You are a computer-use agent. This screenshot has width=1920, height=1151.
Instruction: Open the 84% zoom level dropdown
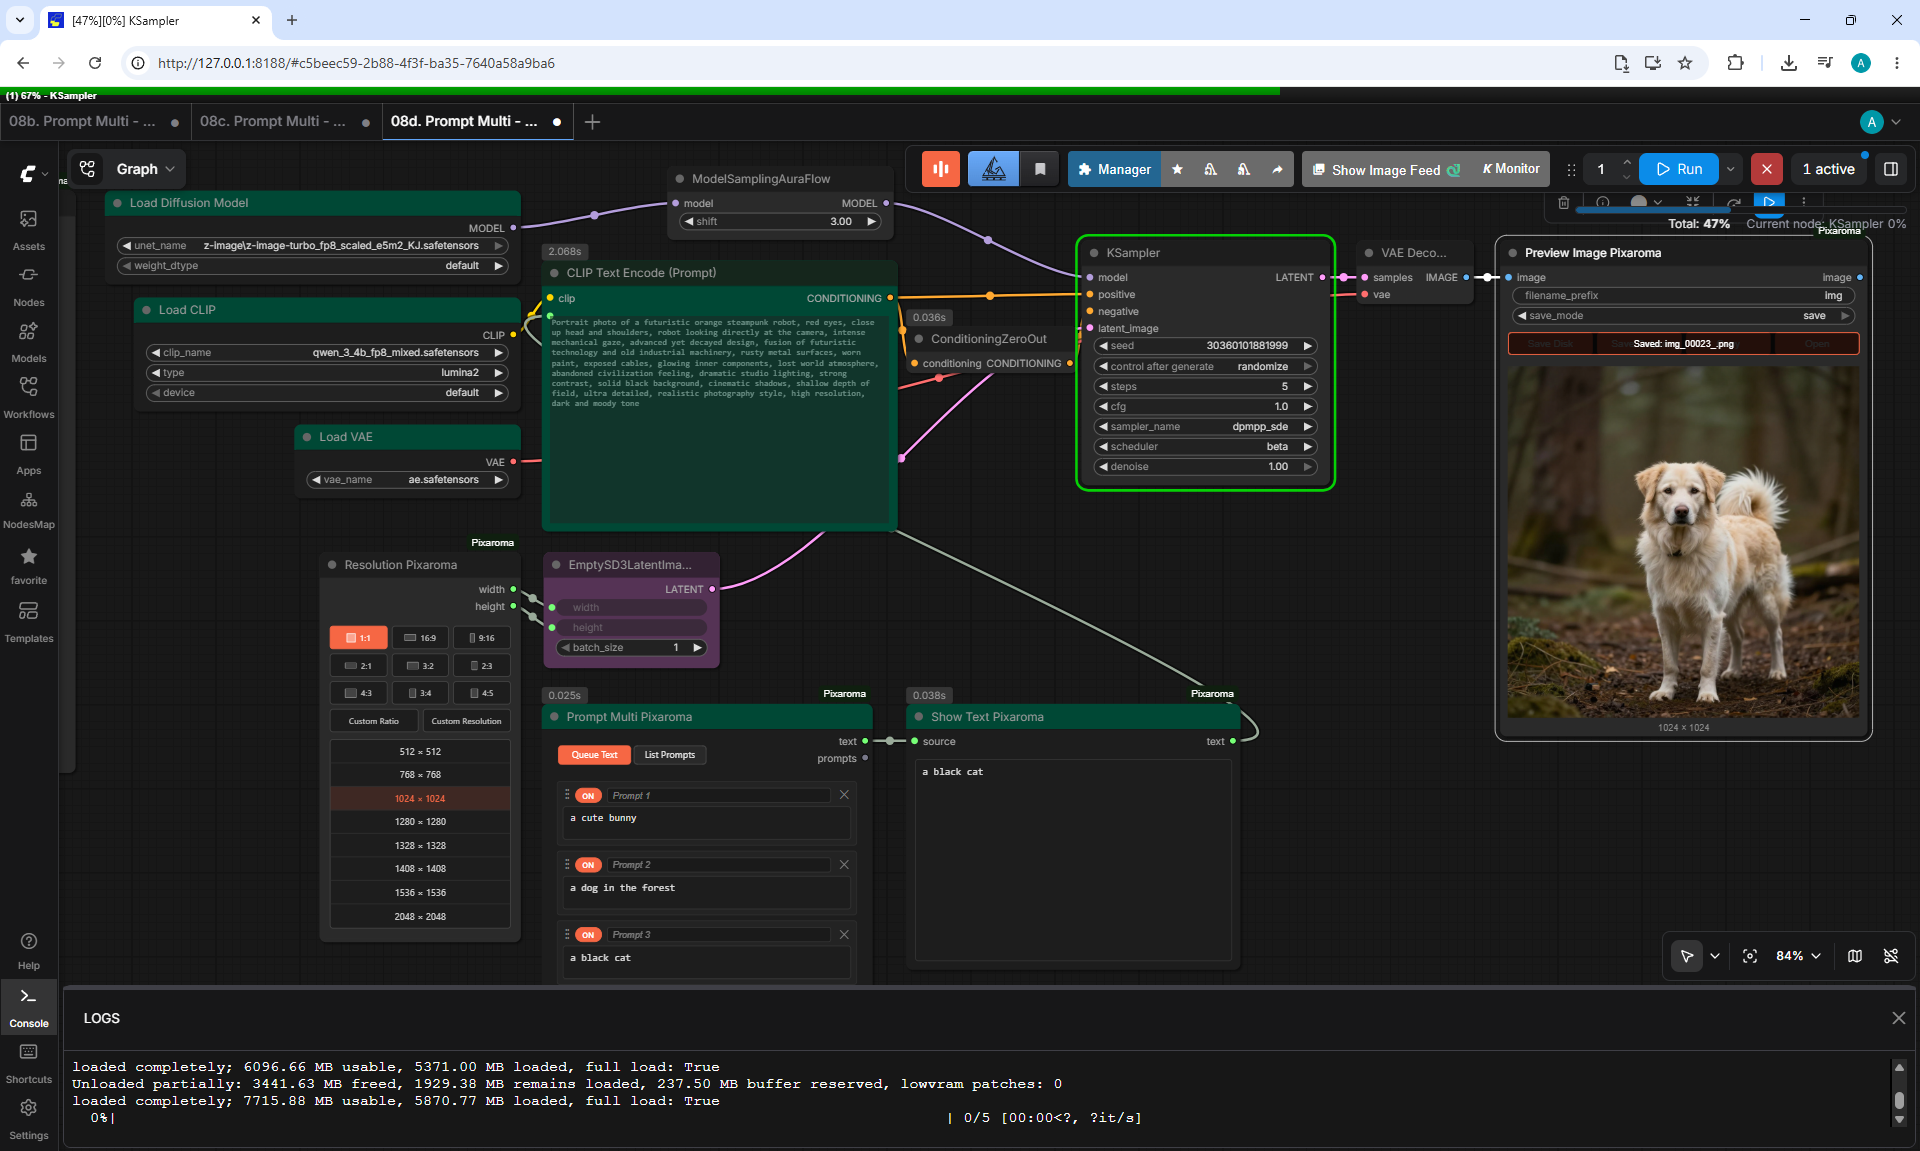(x=1798, y=956)
